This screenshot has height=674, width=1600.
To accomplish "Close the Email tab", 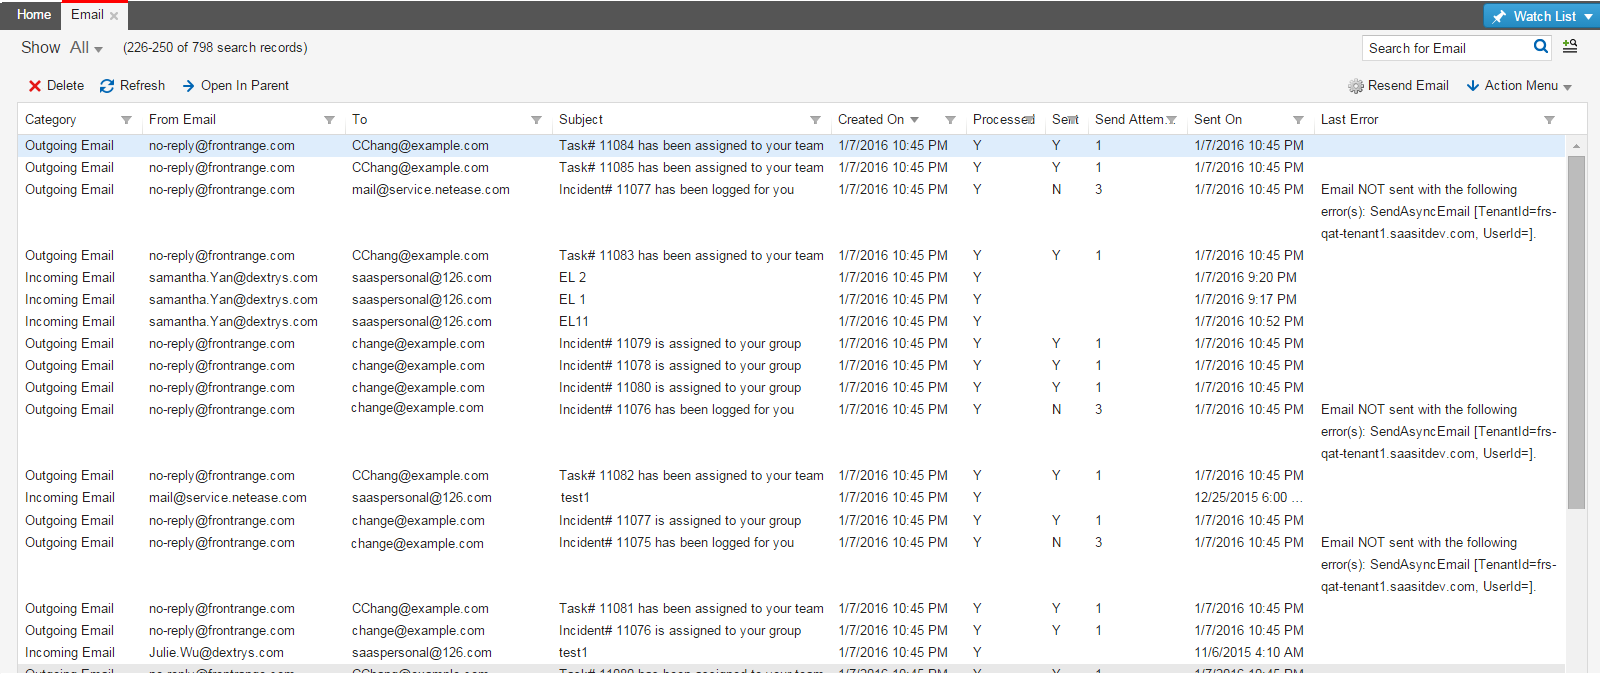I will click(x=114, y=16).
